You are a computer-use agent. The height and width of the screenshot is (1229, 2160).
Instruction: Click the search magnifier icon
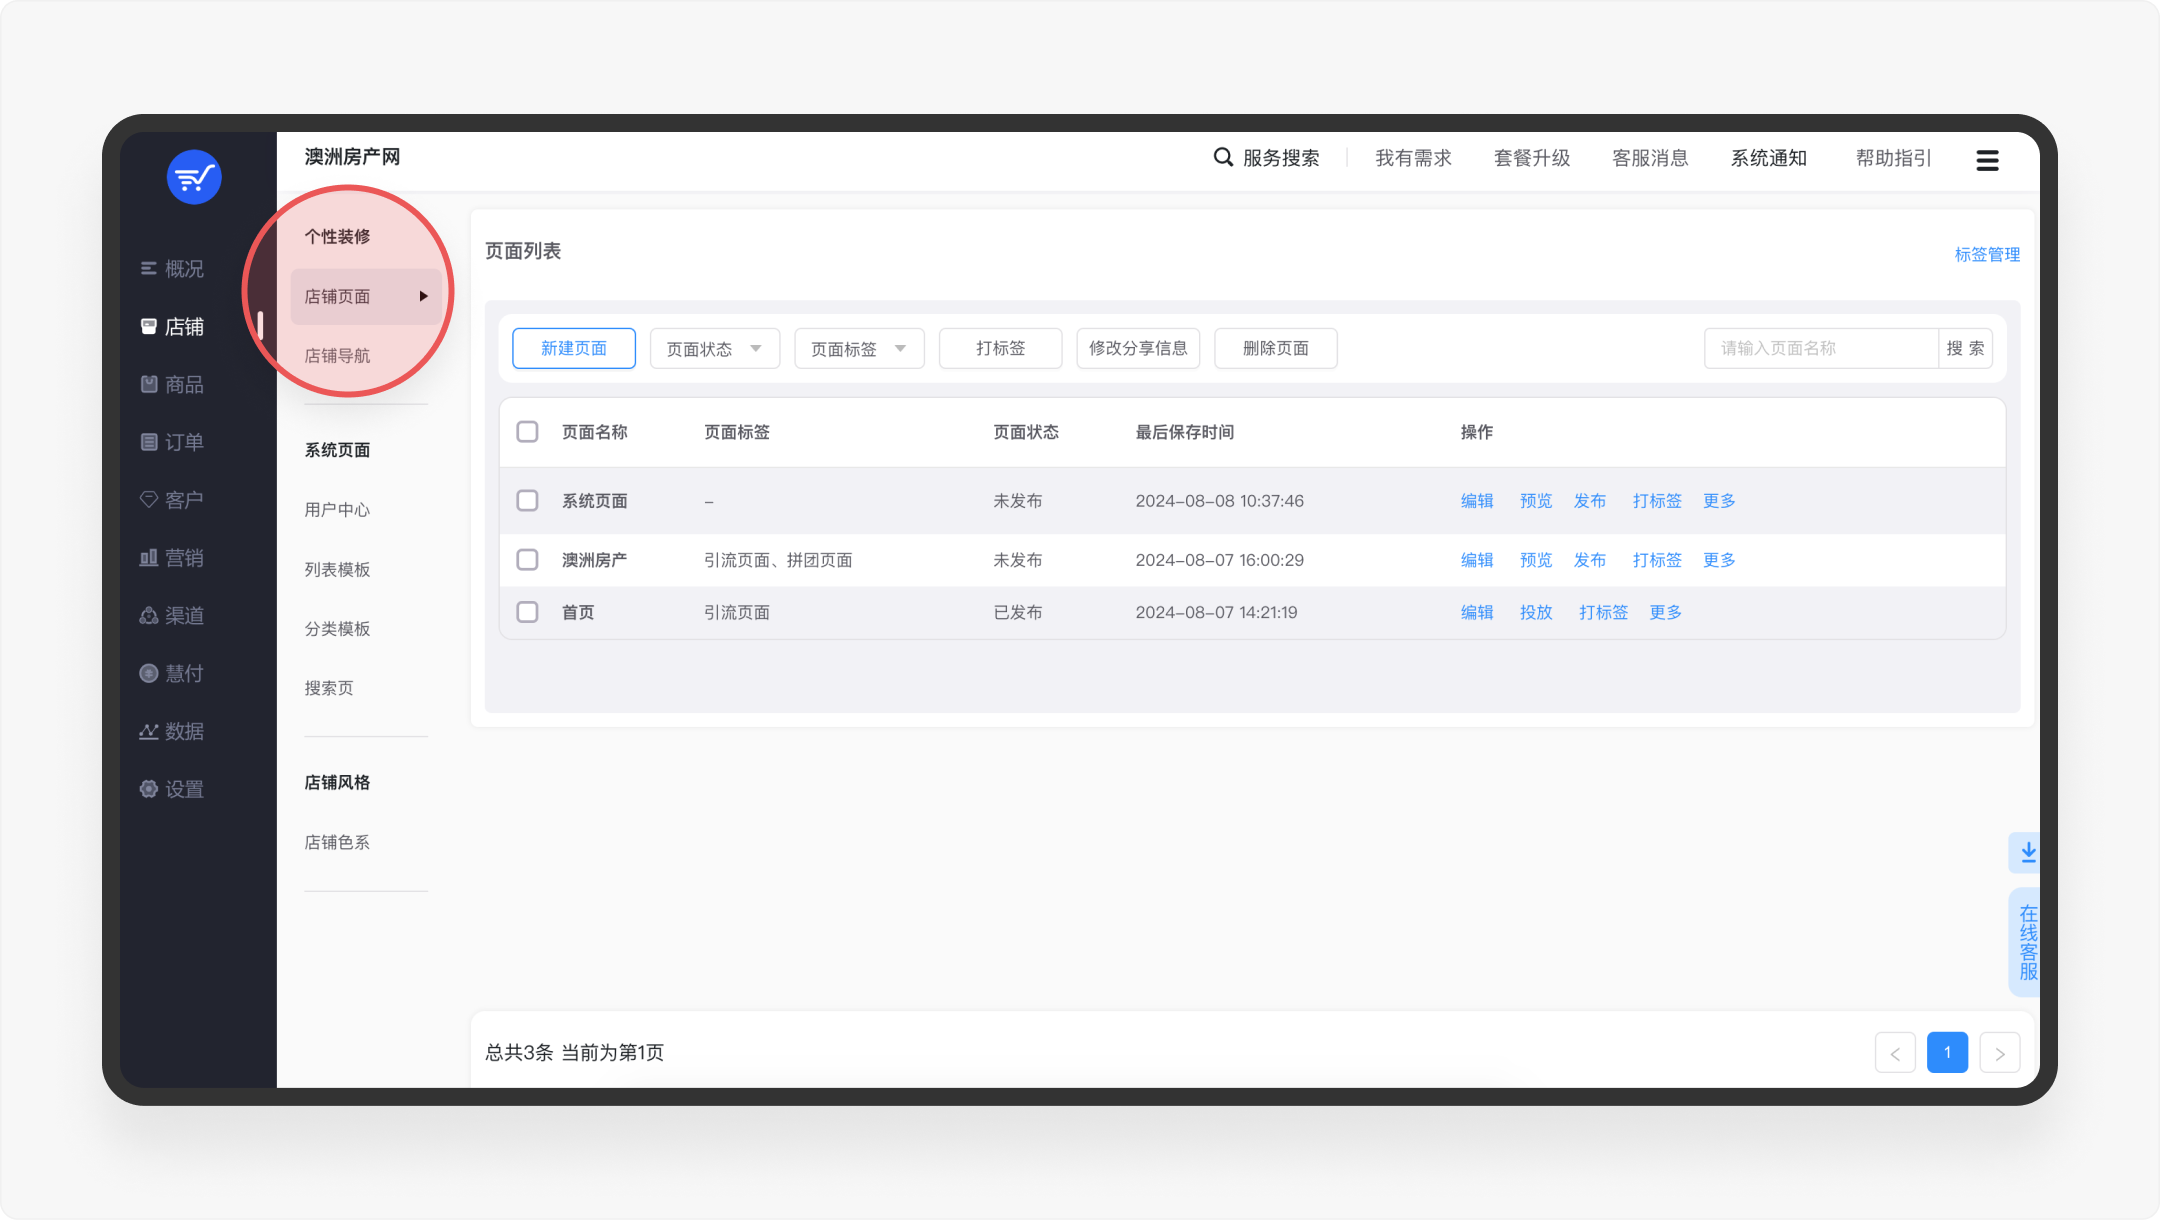click(1223, 157)
